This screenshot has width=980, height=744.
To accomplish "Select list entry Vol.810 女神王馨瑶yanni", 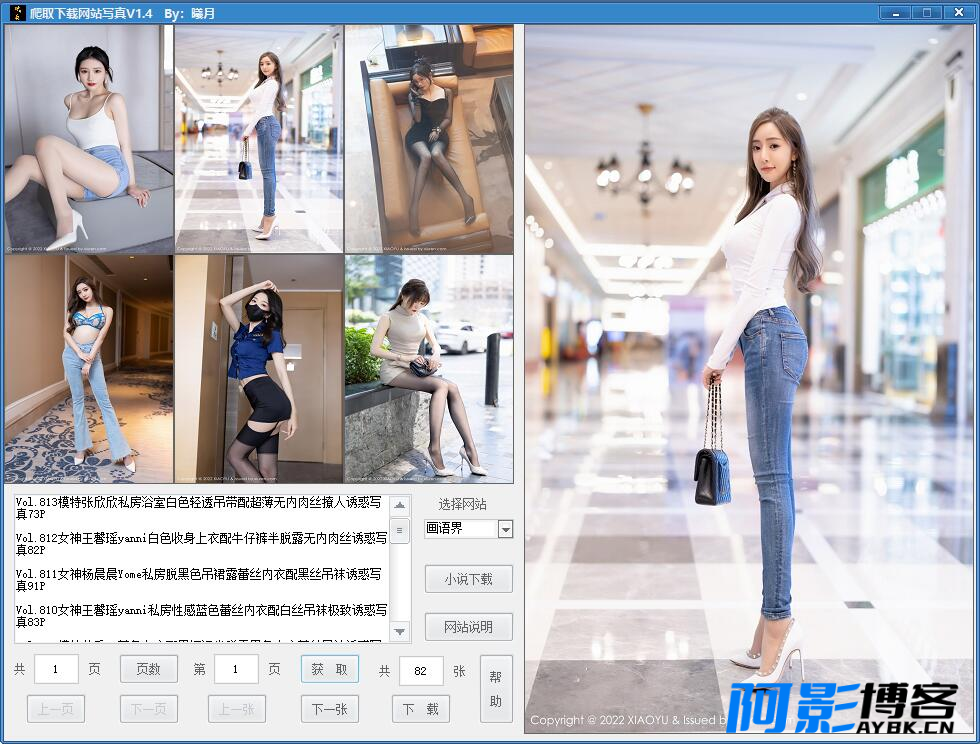I will tap(201, 616).
